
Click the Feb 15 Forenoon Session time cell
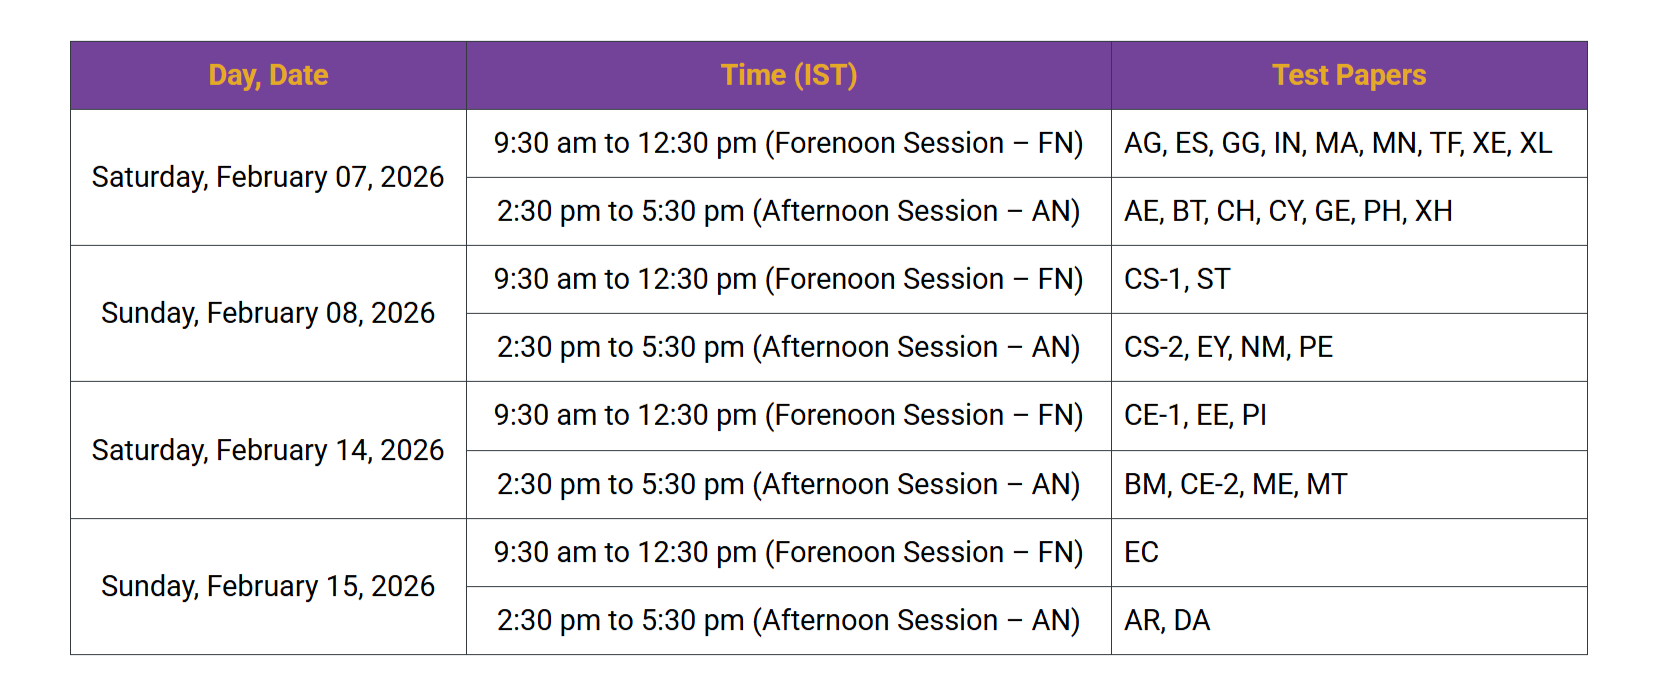[788, 552]
